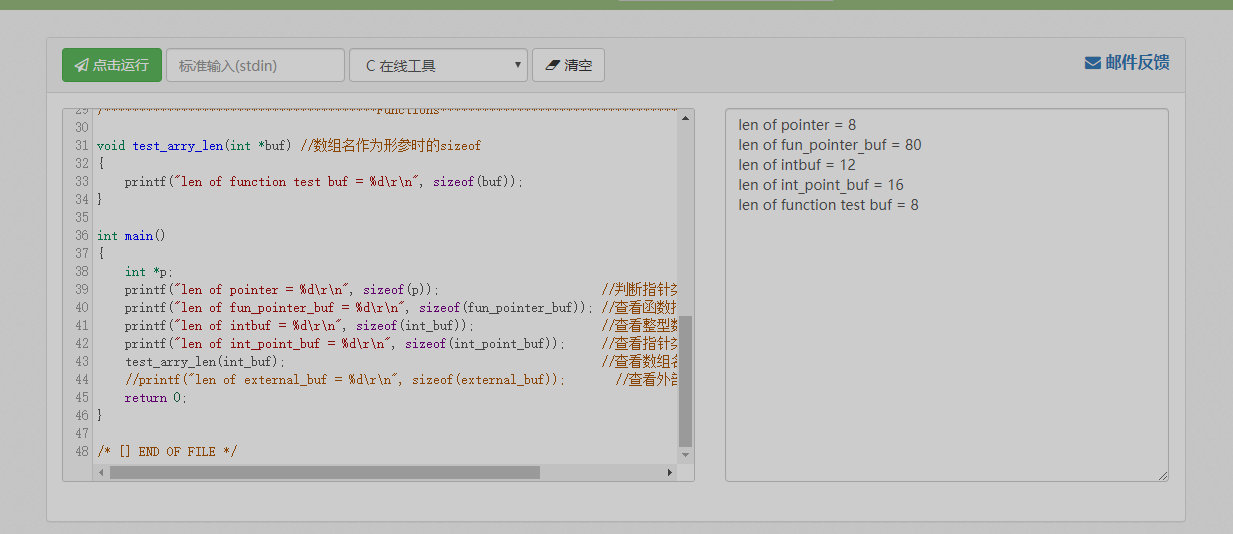1233x534 pixels.
Task: Click the "return 0;" line 45
Action: (156, 397)
